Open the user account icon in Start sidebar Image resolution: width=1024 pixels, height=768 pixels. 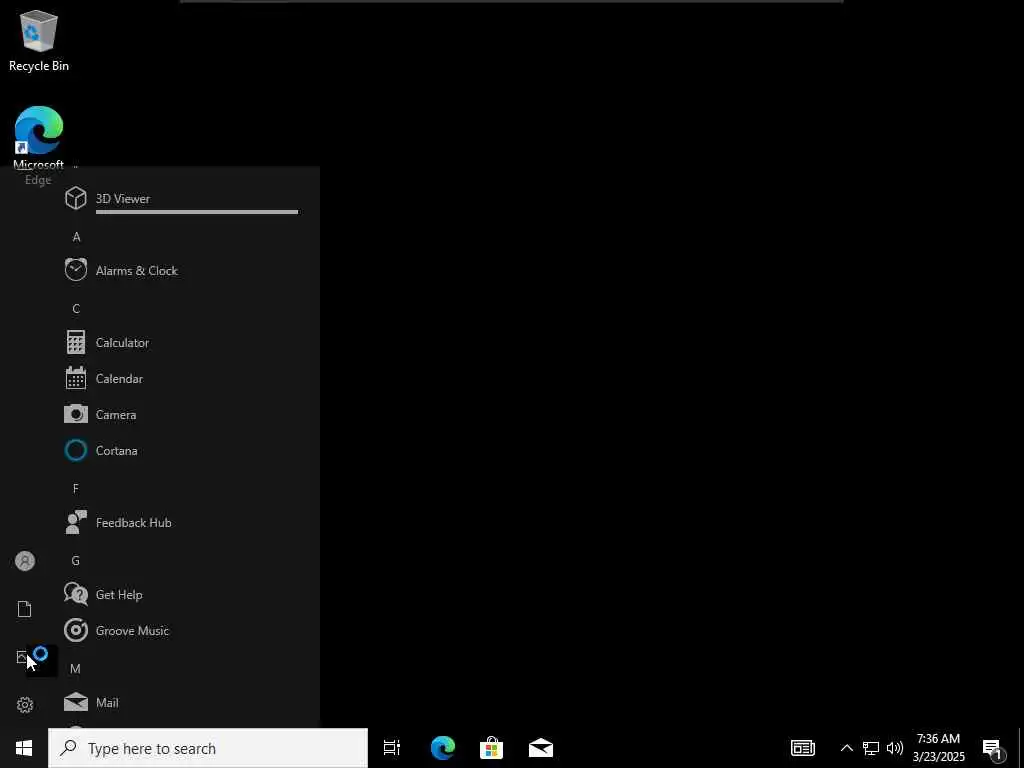pyautogui.click(x=25, y=561)
